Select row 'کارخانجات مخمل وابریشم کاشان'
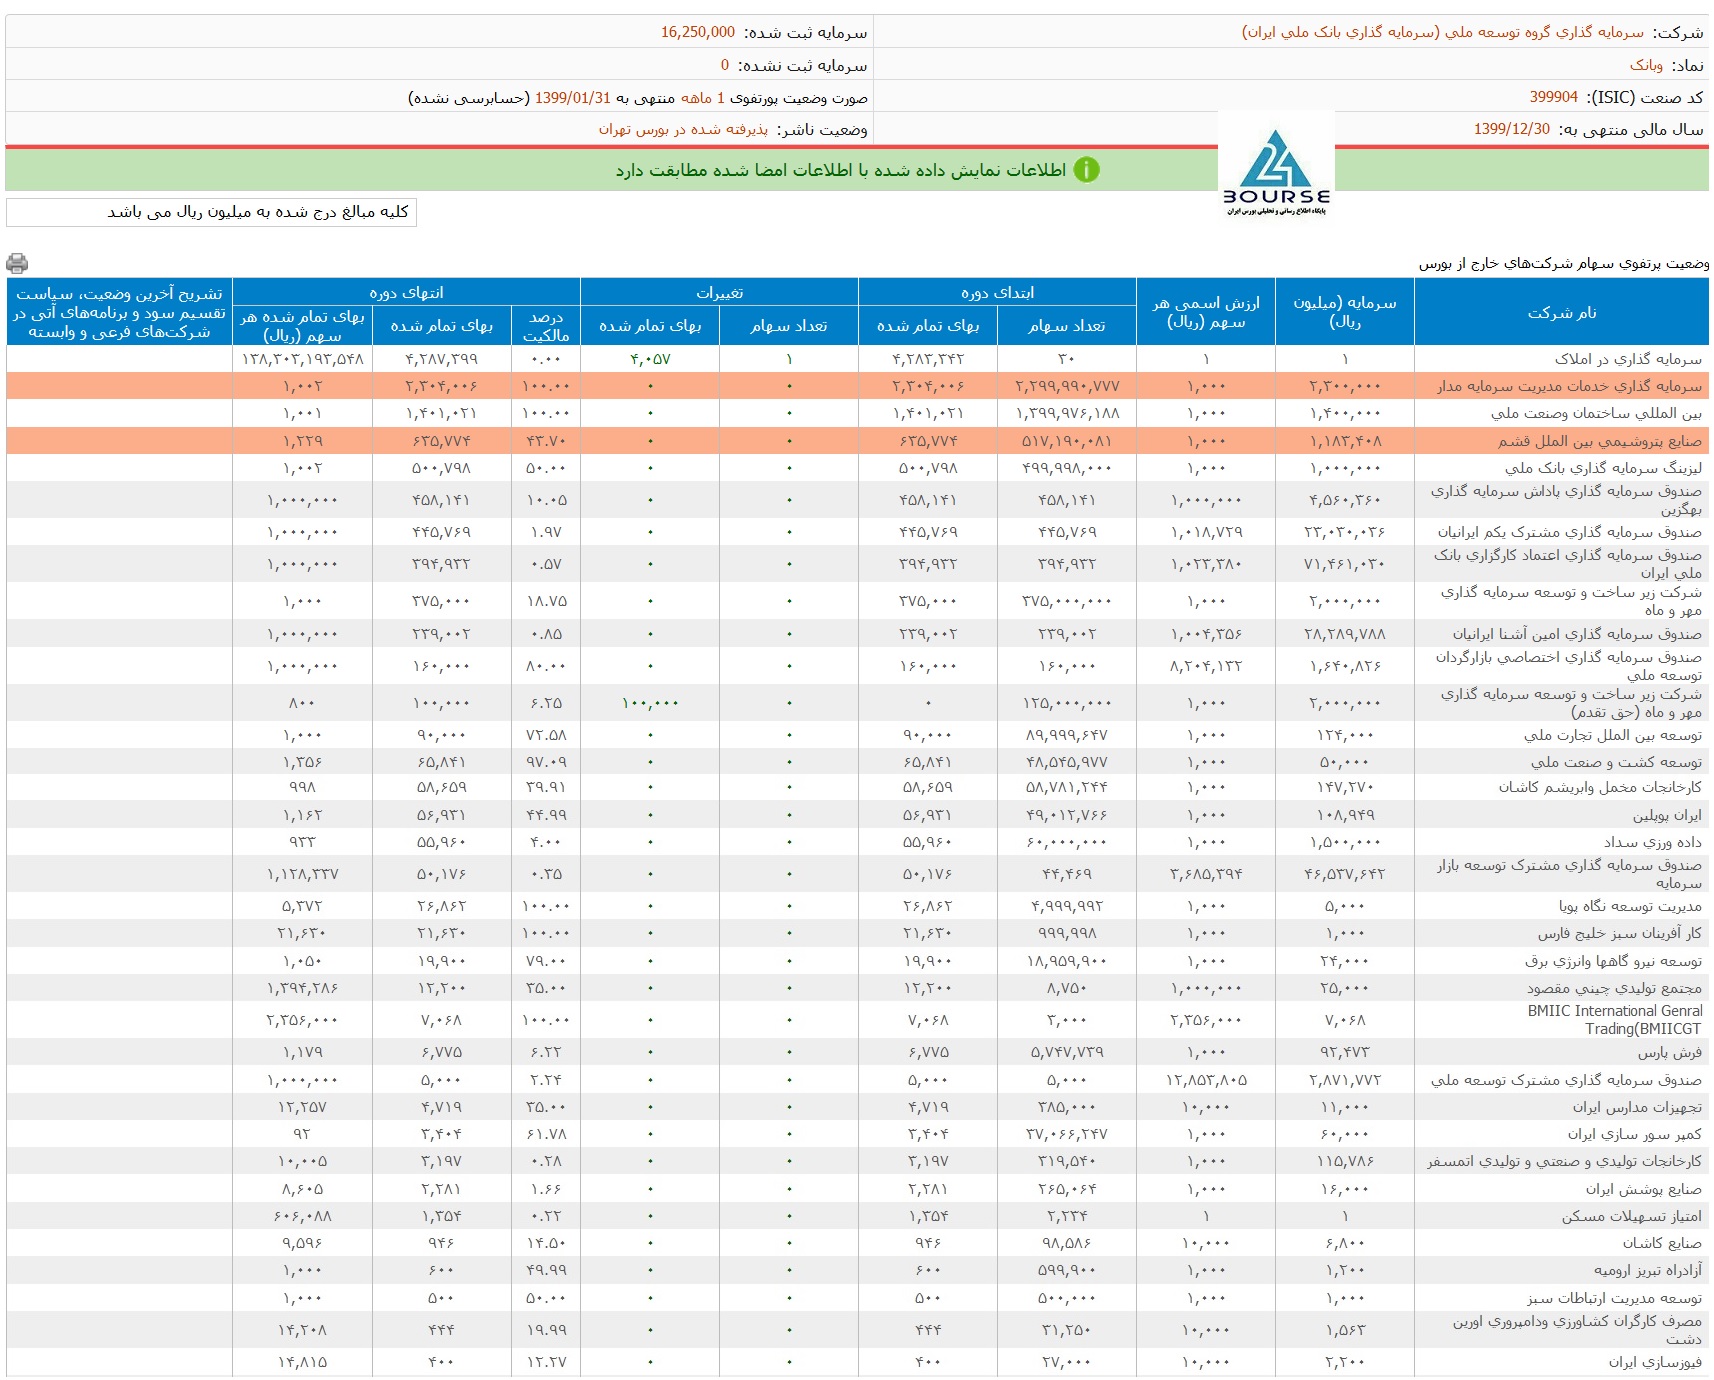The width and height of the screenshot is (1714, 1380). (x=858, y=788)
